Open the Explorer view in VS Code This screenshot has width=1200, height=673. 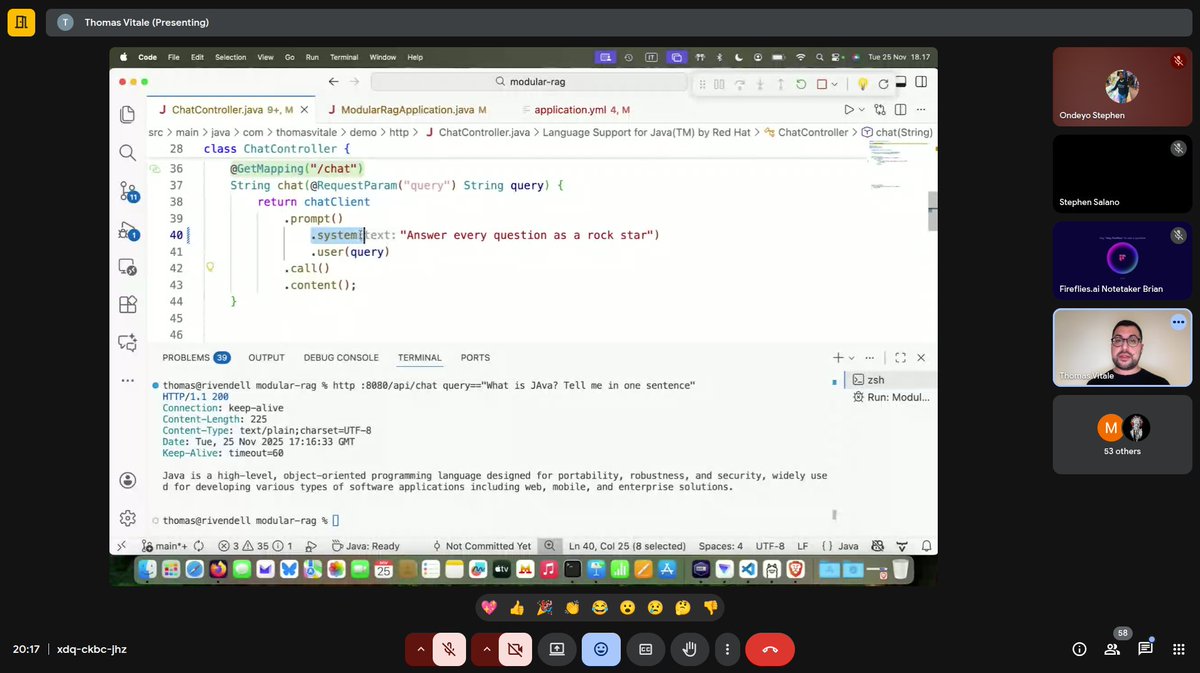127,115
